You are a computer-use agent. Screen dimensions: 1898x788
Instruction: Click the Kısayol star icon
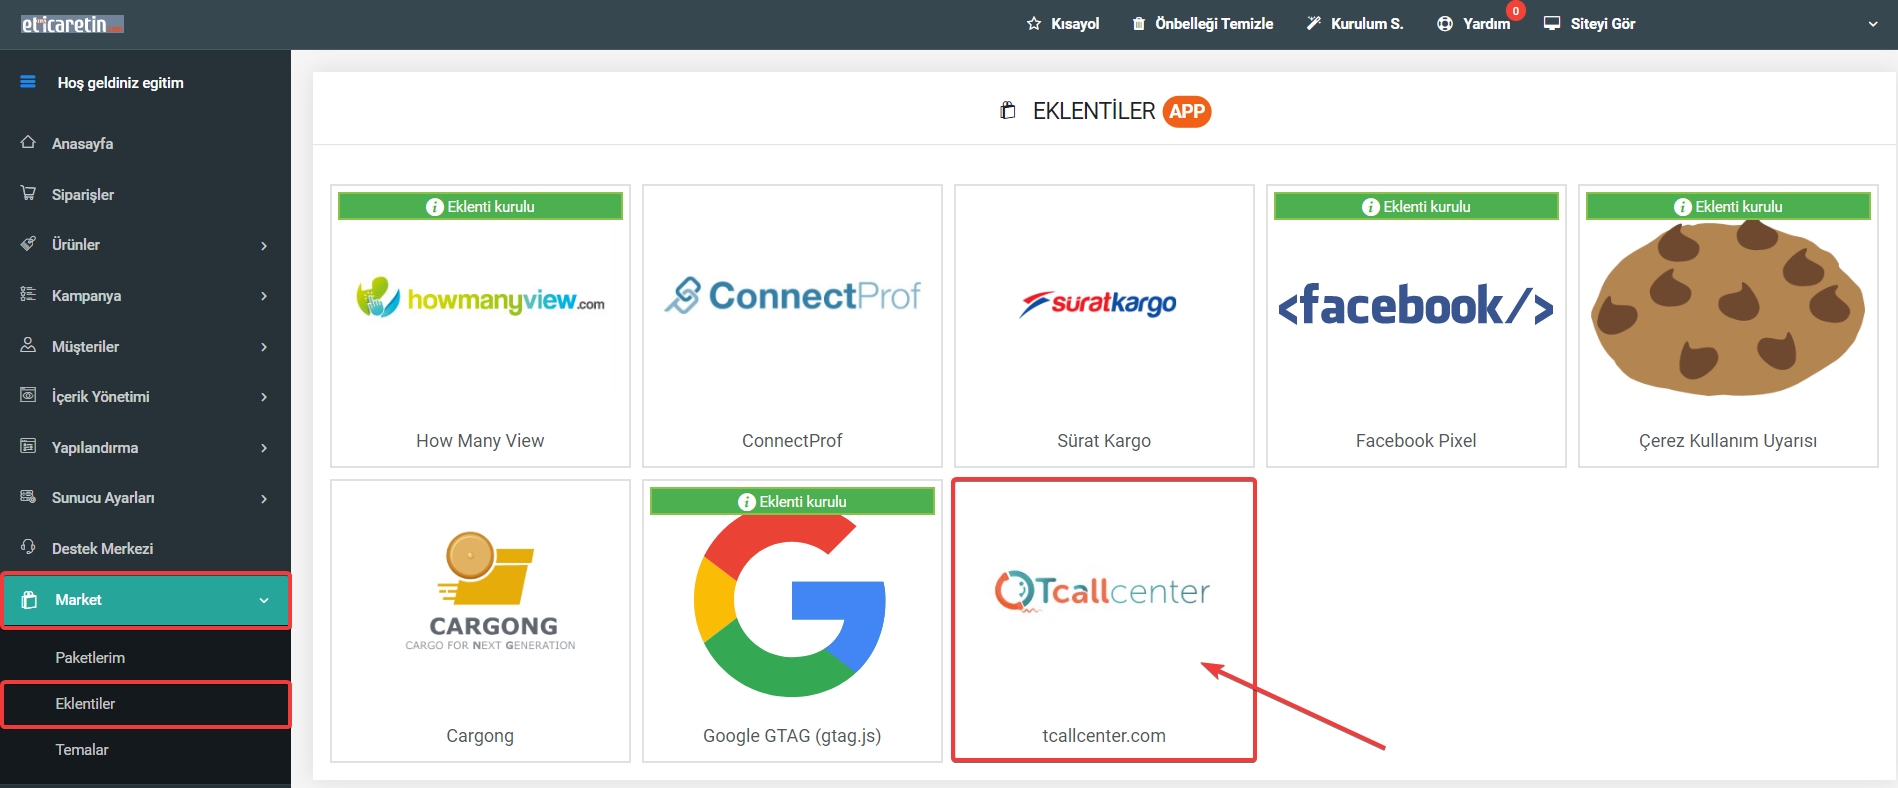(x=1034, y=23)
